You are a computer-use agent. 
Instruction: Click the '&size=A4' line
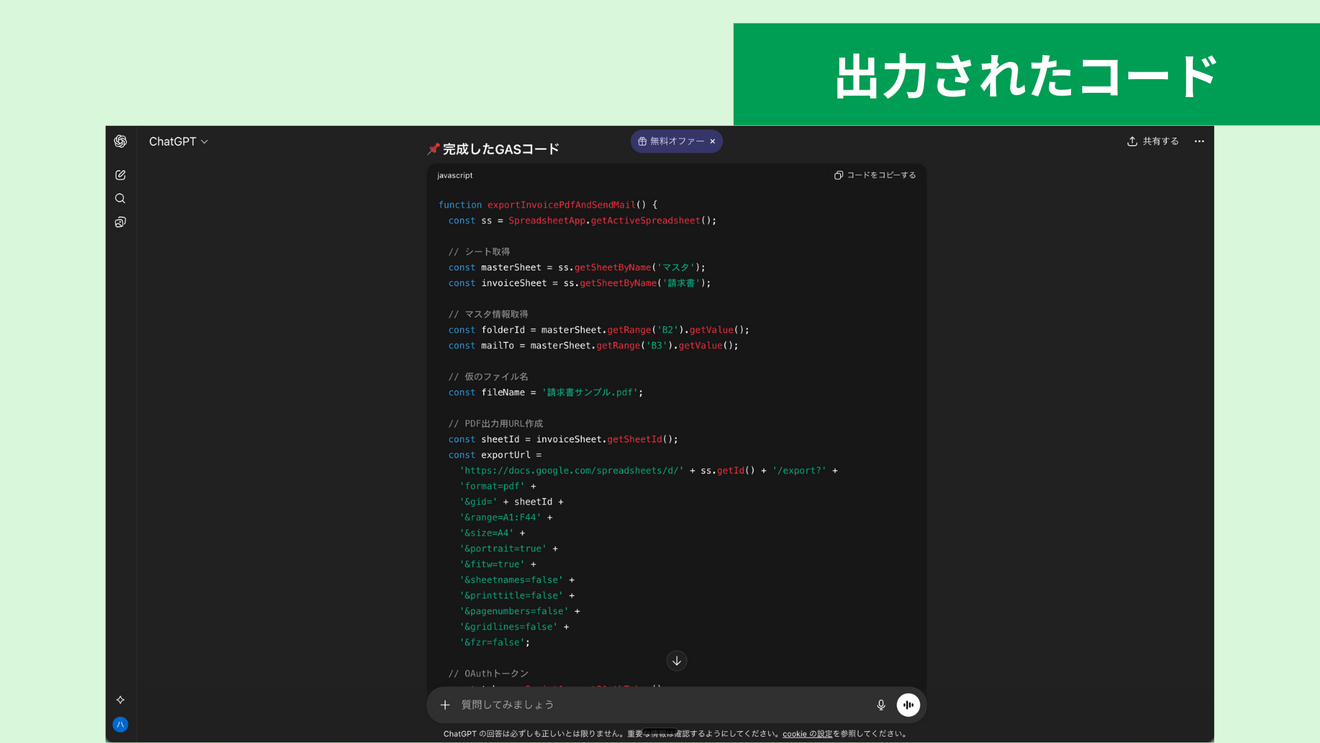point(492,533)
